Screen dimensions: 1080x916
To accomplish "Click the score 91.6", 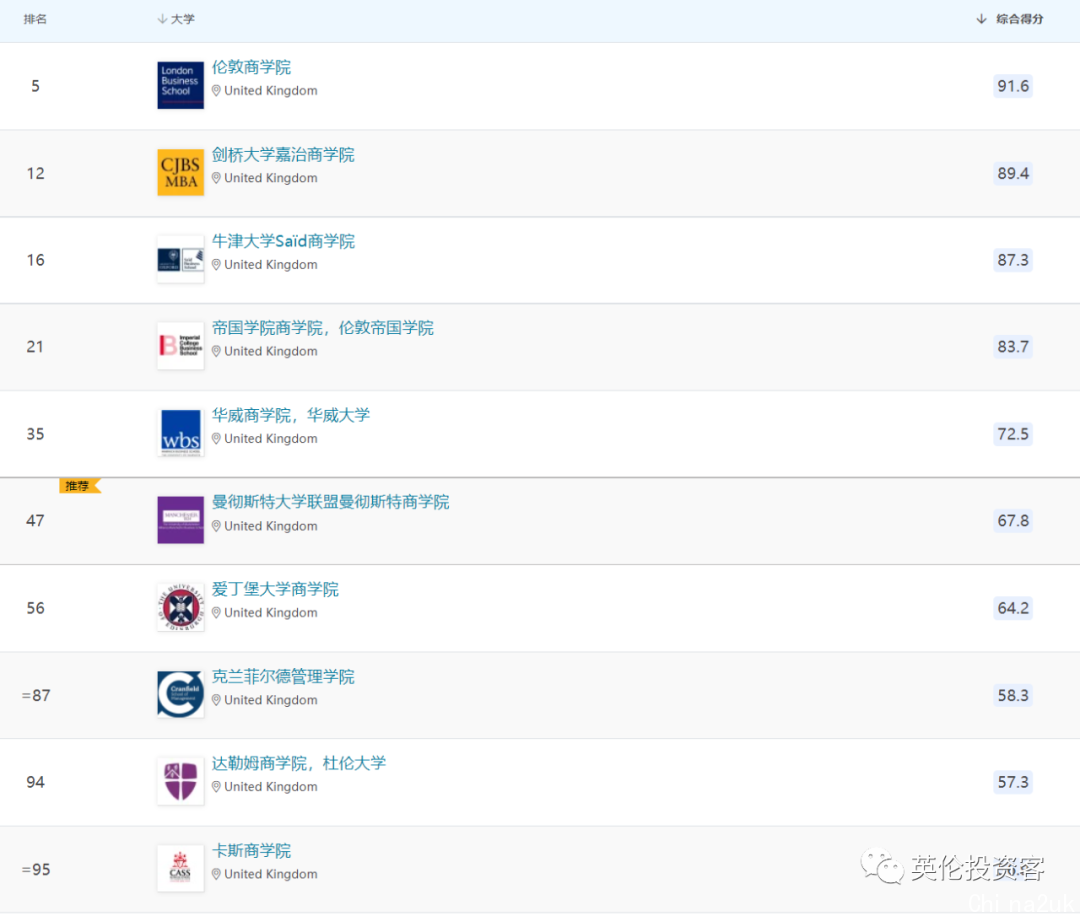I will (x=1012, y=86).
